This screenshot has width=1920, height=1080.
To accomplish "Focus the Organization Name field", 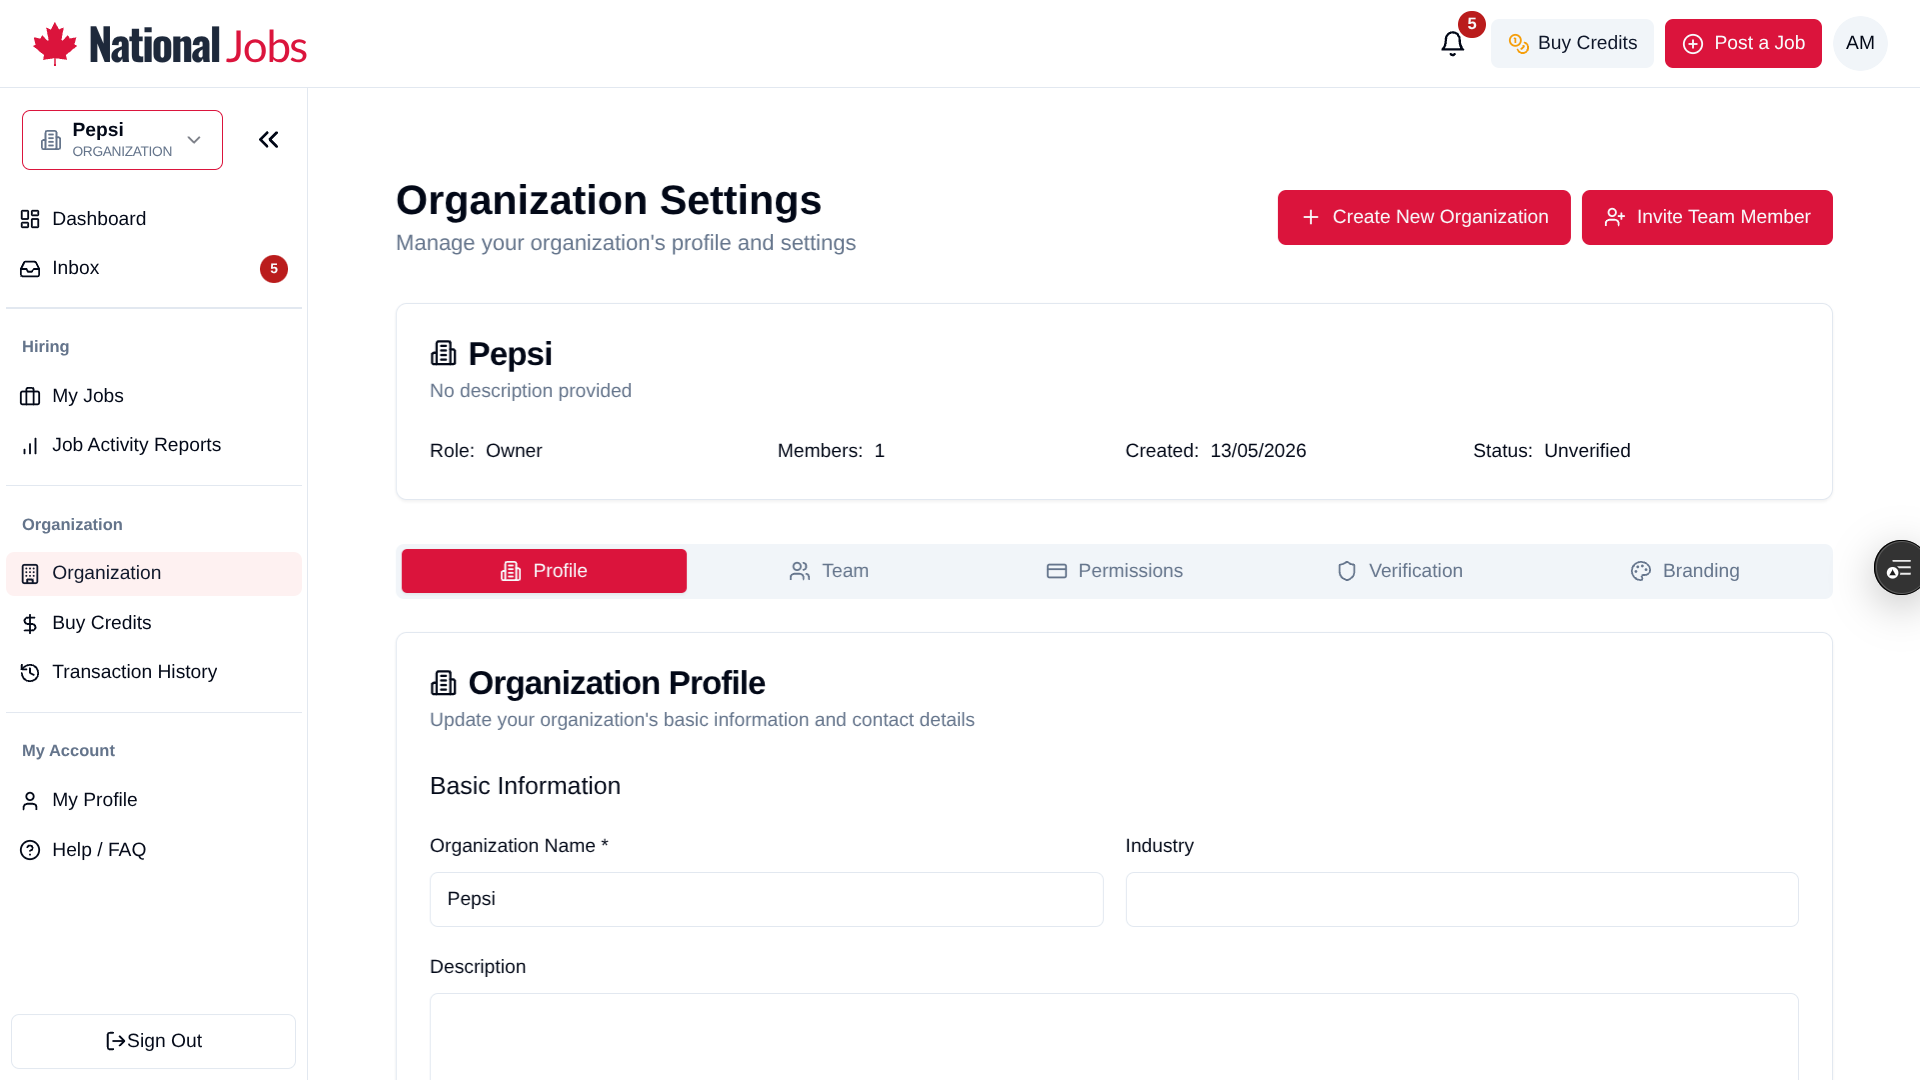I will [x=766, y=899].
